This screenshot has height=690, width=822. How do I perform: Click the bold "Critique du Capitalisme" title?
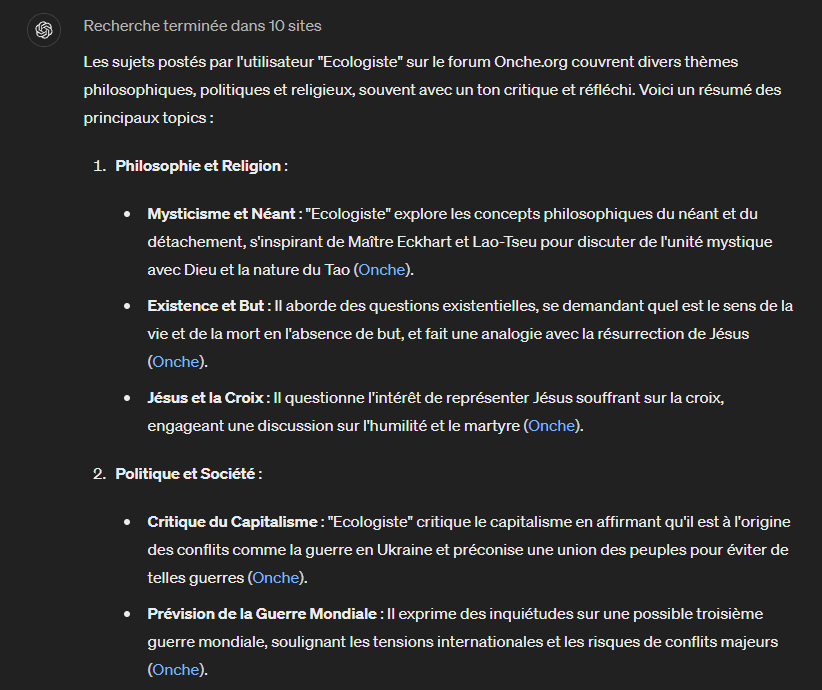pos(233,522)
